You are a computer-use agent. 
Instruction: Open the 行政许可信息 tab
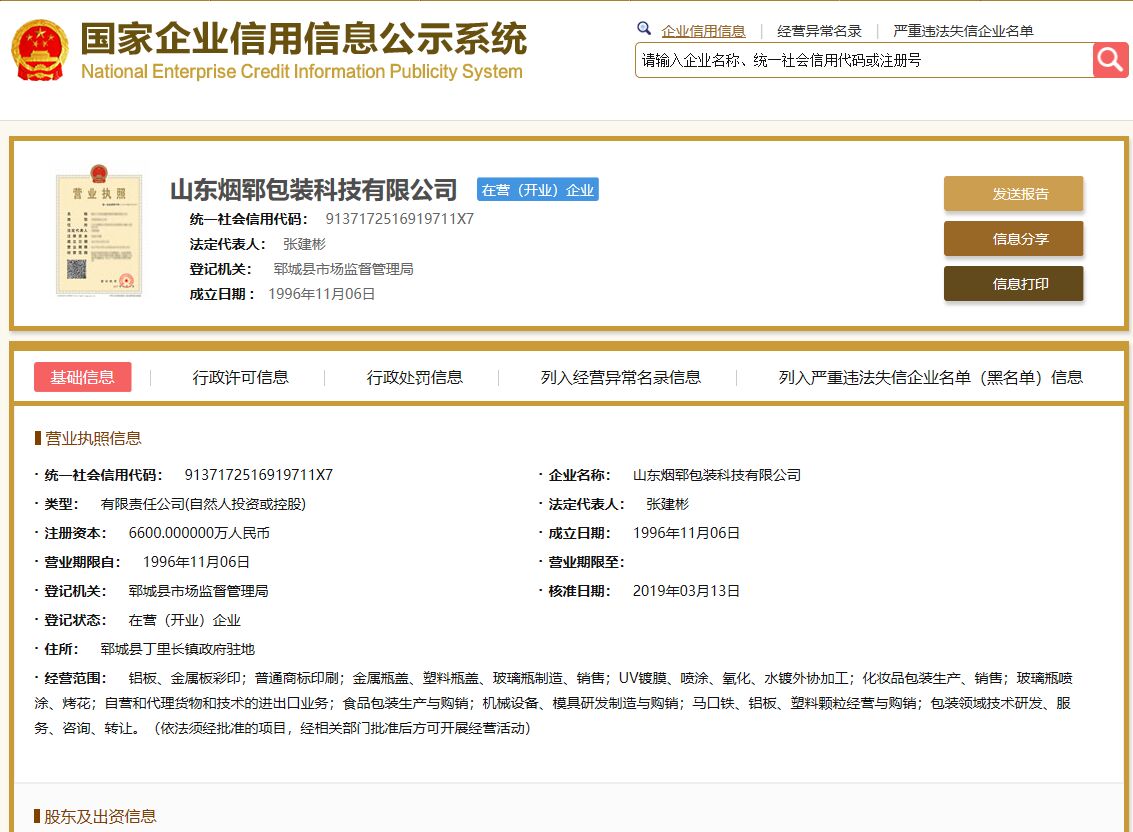(x=240, y=377)
